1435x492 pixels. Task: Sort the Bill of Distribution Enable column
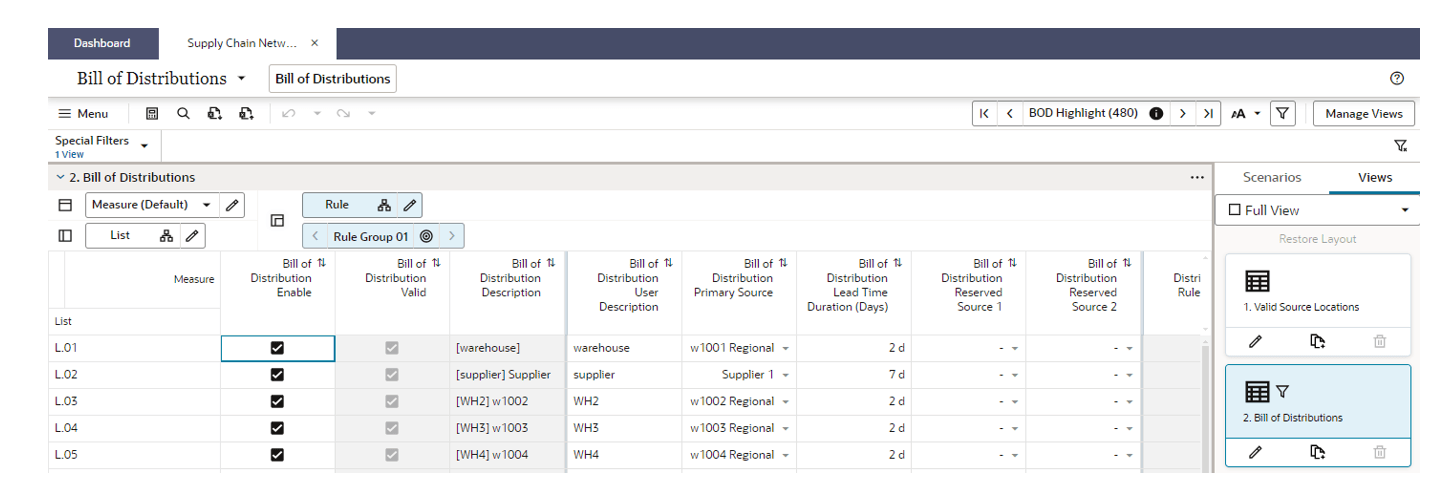[x=321, y=263]
